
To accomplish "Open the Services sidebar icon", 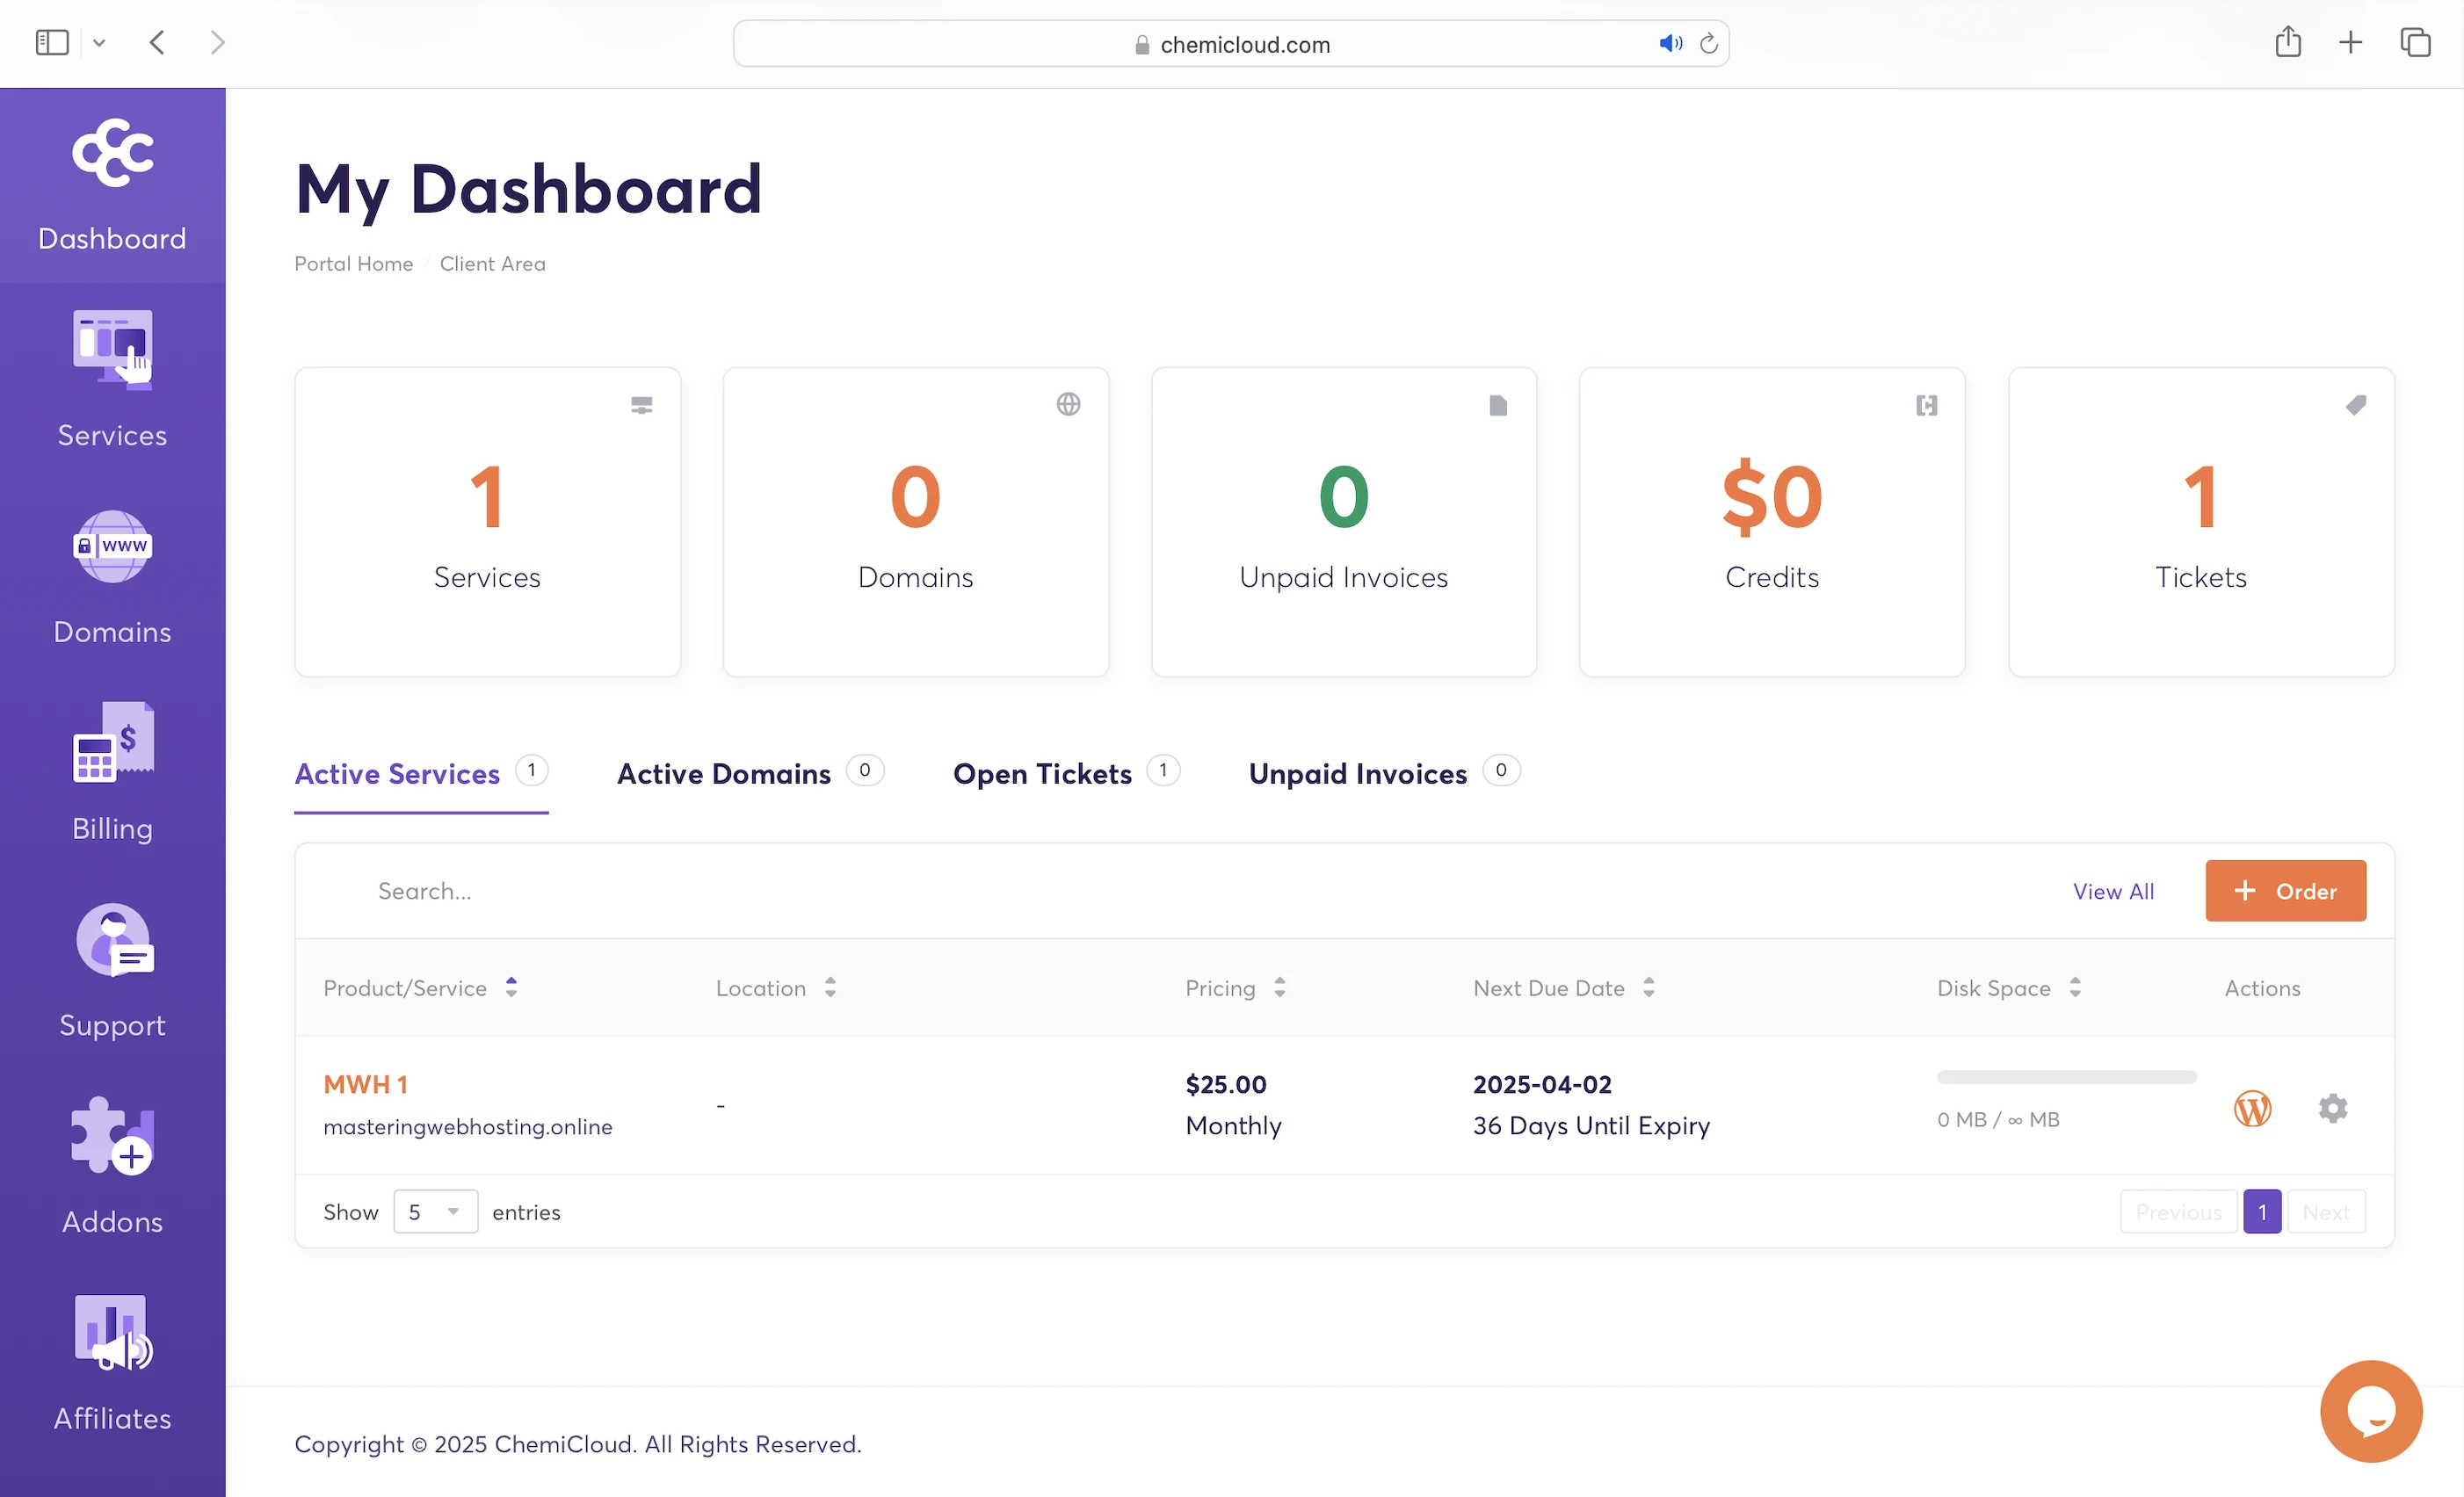I will pyautogui.click(x=112, y=351).
